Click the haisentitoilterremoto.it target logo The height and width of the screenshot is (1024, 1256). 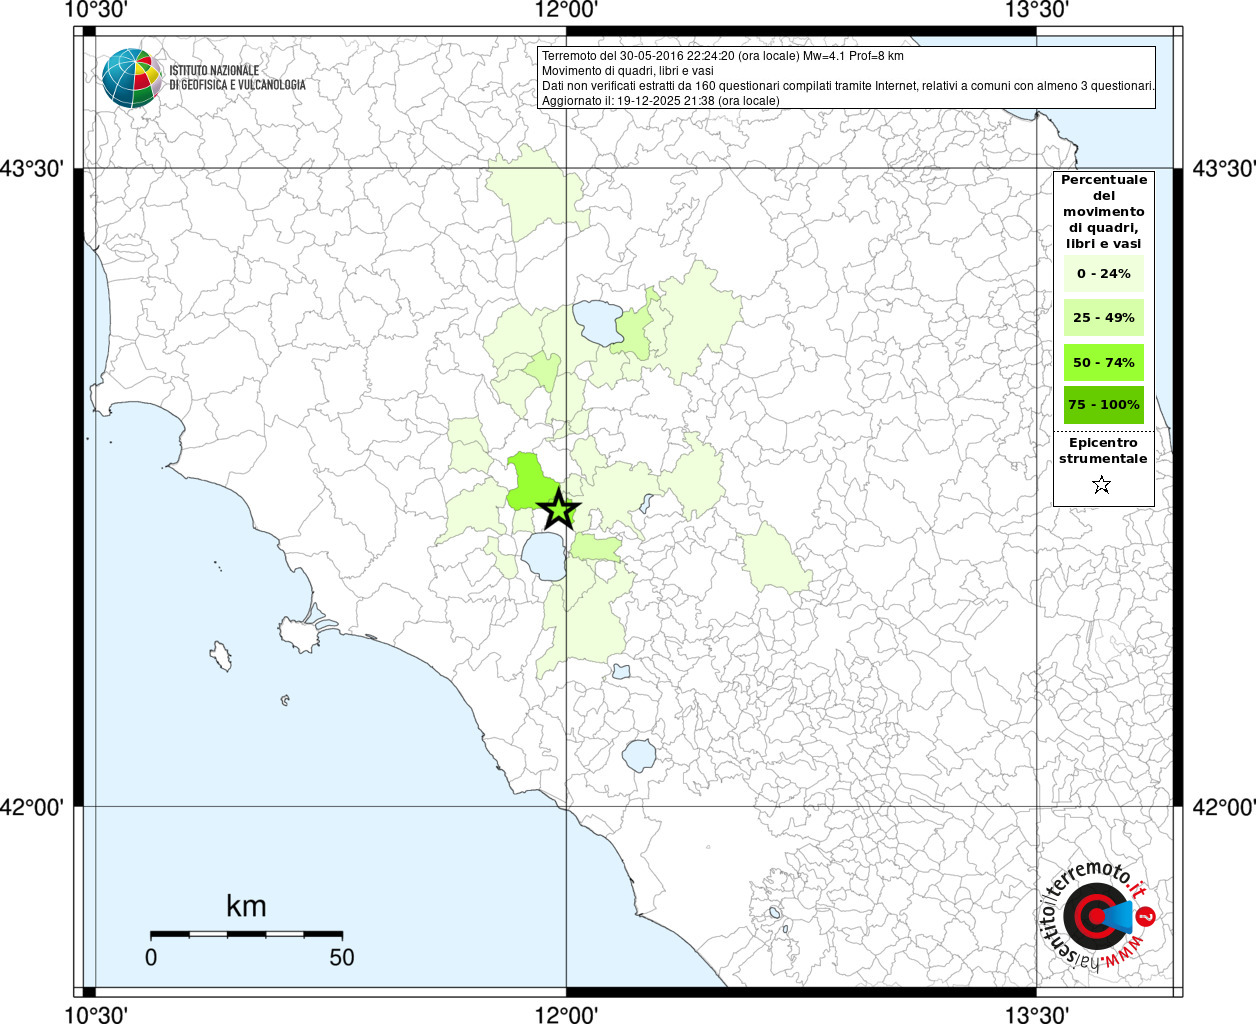(1098, 916)
